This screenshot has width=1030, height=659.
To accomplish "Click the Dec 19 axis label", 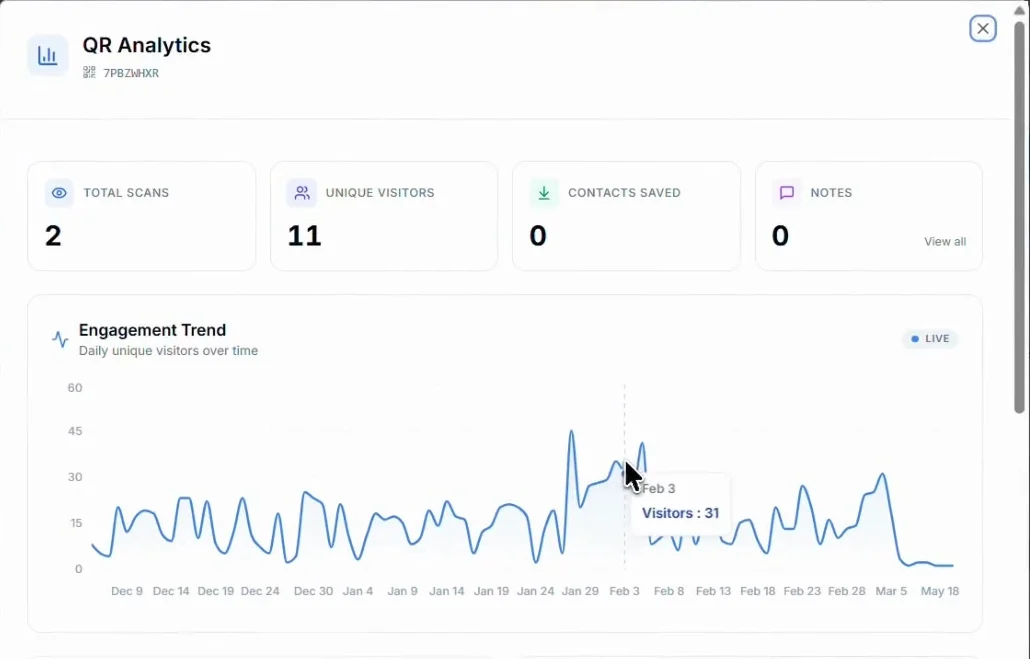I will coord(215,591).
